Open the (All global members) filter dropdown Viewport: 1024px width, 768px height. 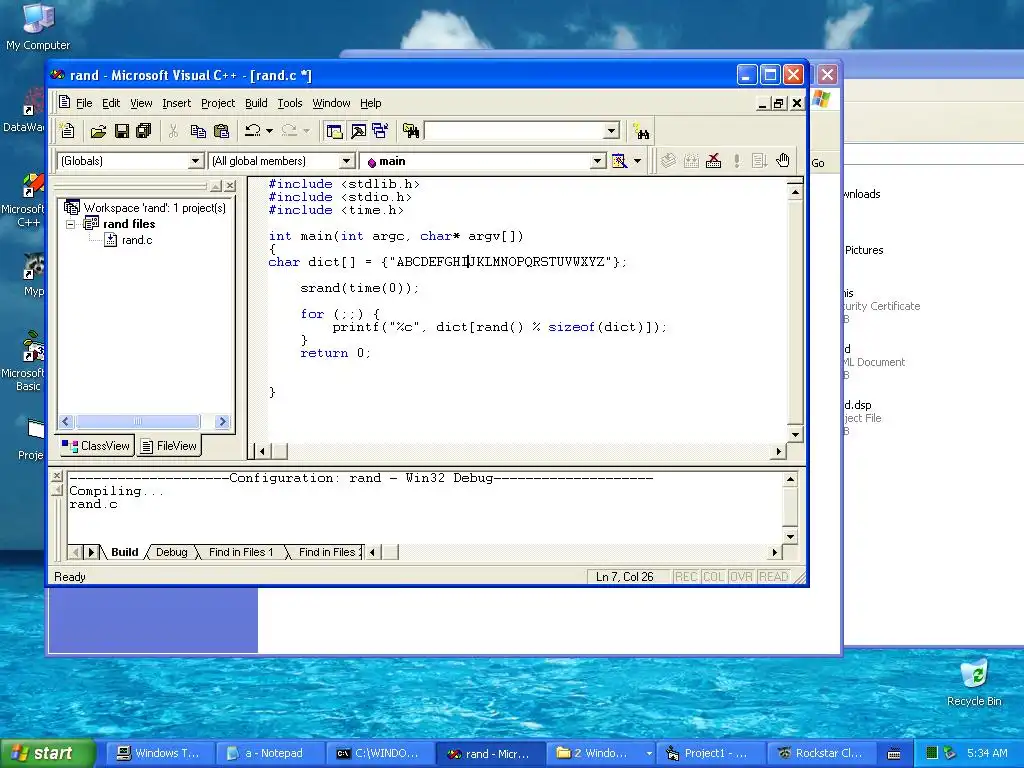346,161
